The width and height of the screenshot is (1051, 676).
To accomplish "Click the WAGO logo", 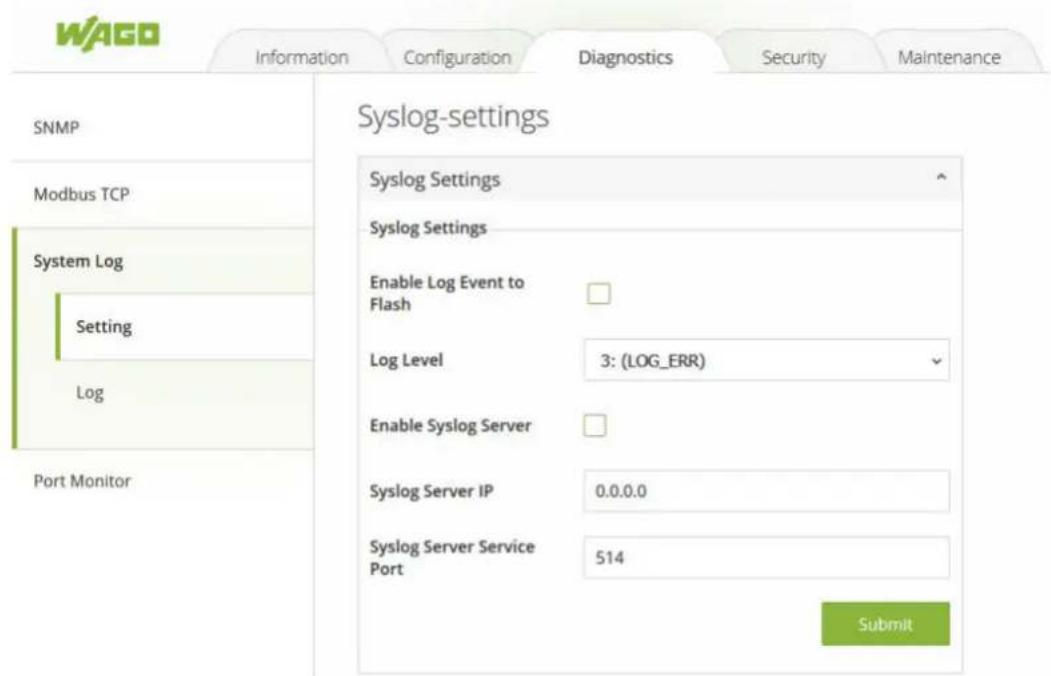I will click(107, 33).
